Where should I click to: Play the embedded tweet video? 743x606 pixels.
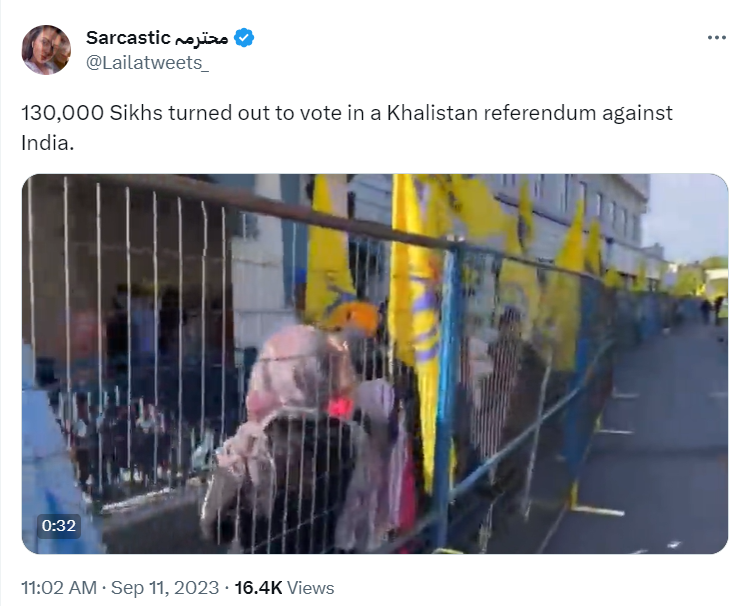click(x=375, y=363)
